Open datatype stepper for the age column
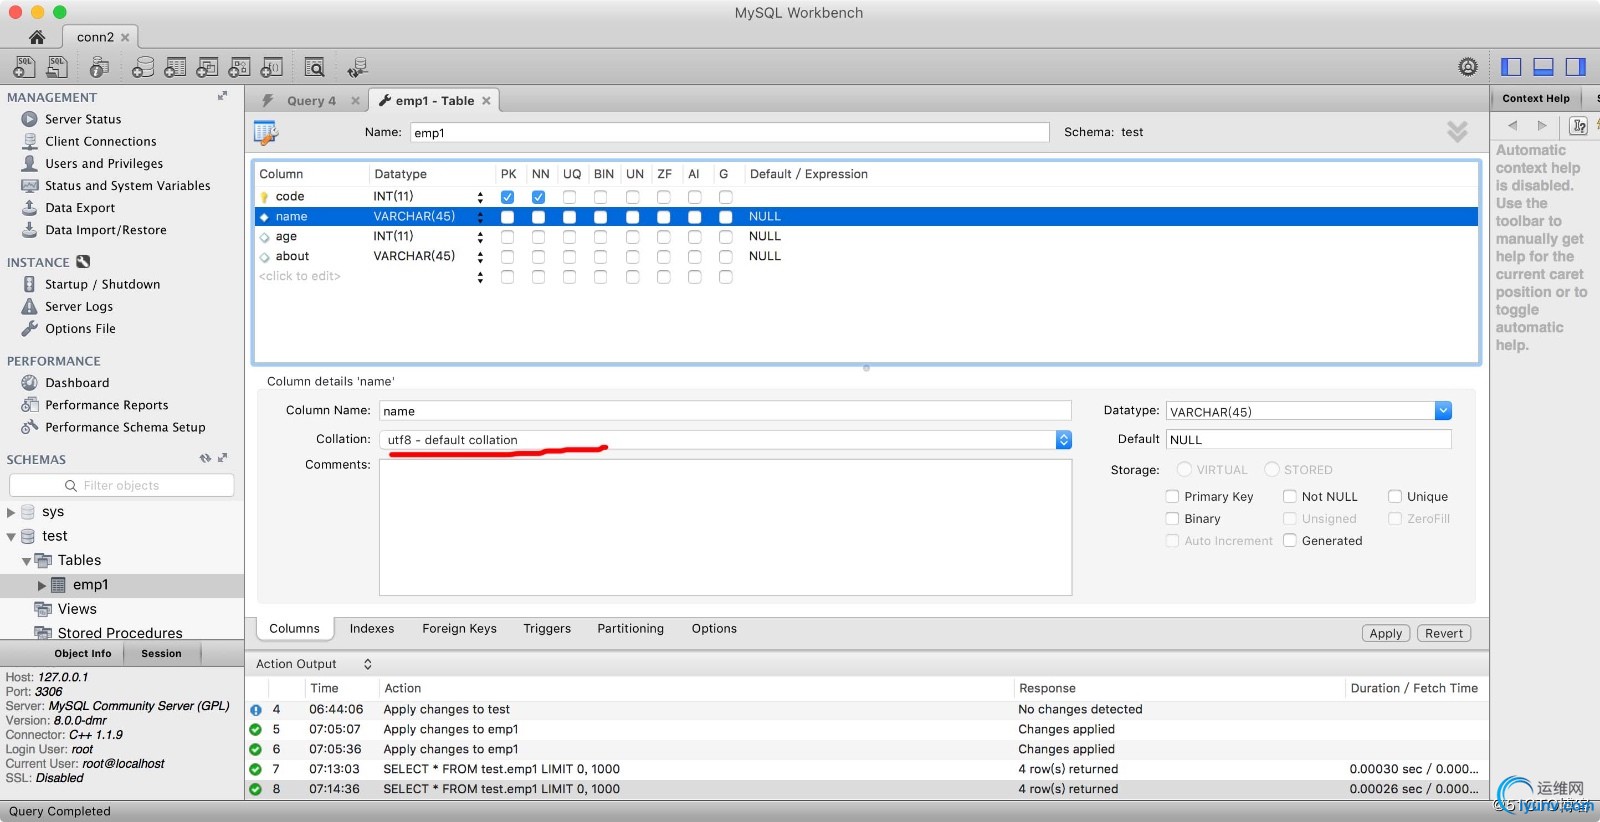The image size is (1600, 822). click(x=480, y=237)
